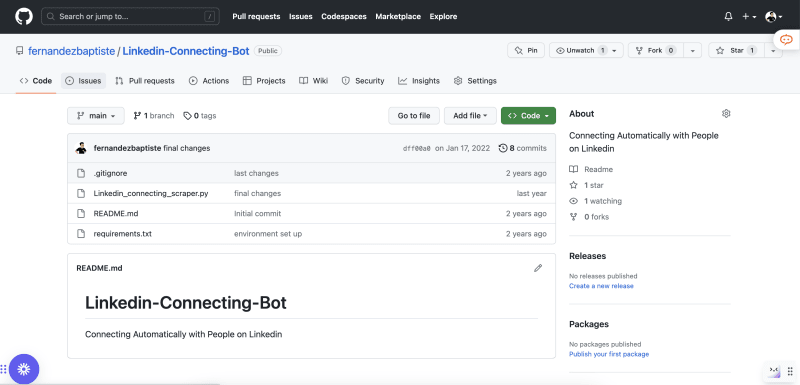Switch to the Wiki tab
800x385 pixels.
coord(314,81)
